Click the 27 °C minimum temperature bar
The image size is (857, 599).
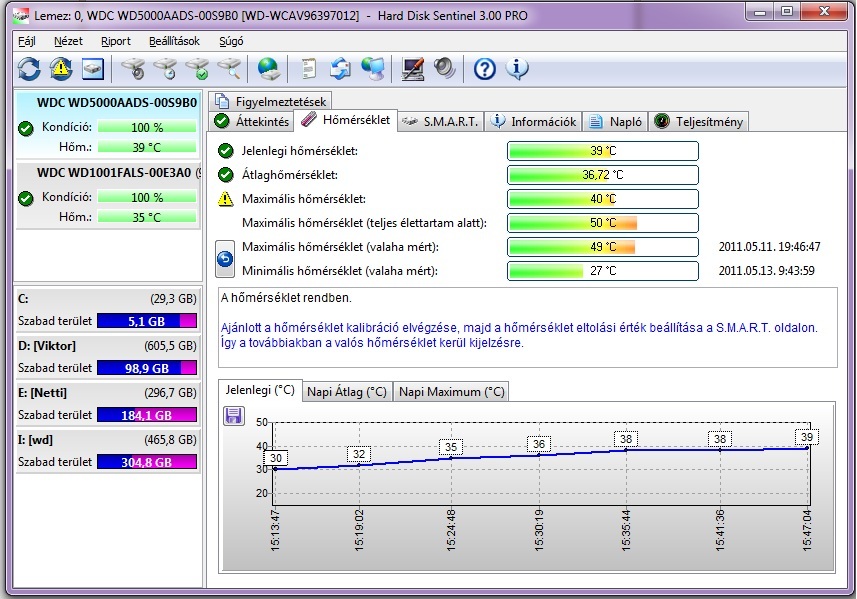click(x=603, y=271)
